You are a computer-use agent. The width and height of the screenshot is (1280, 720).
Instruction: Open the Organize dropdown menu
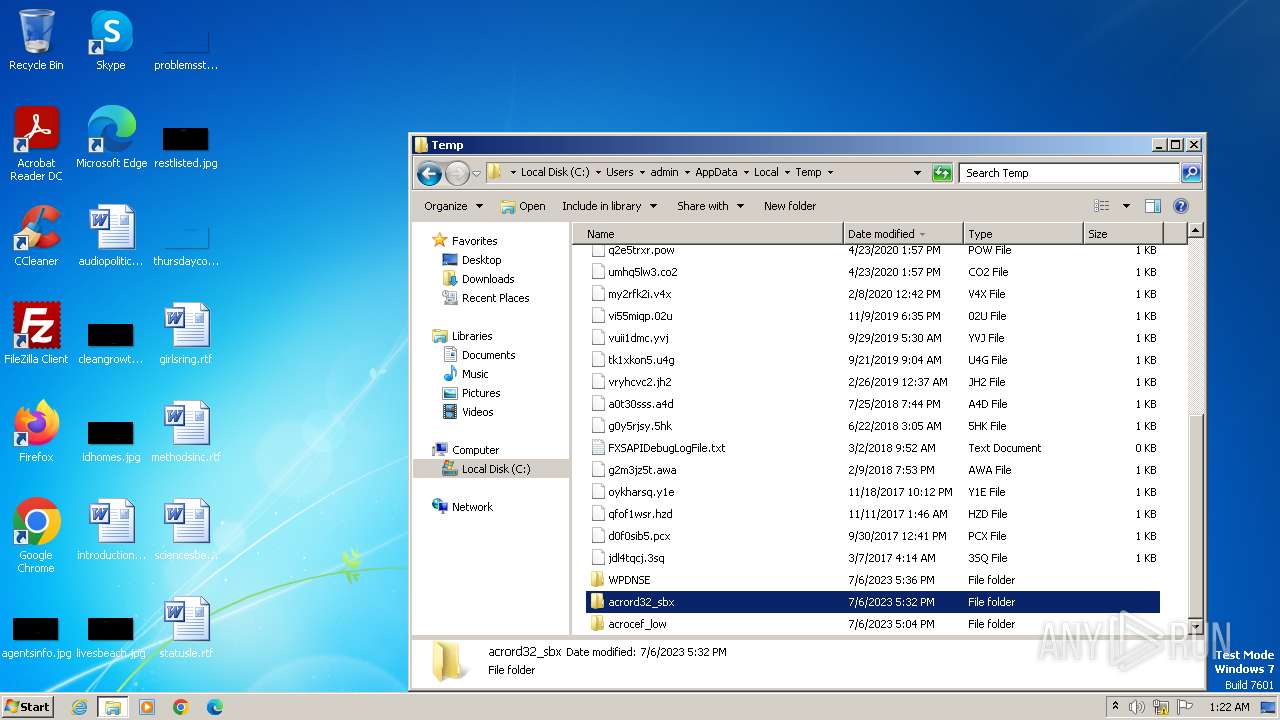click(x=453, y=206)
